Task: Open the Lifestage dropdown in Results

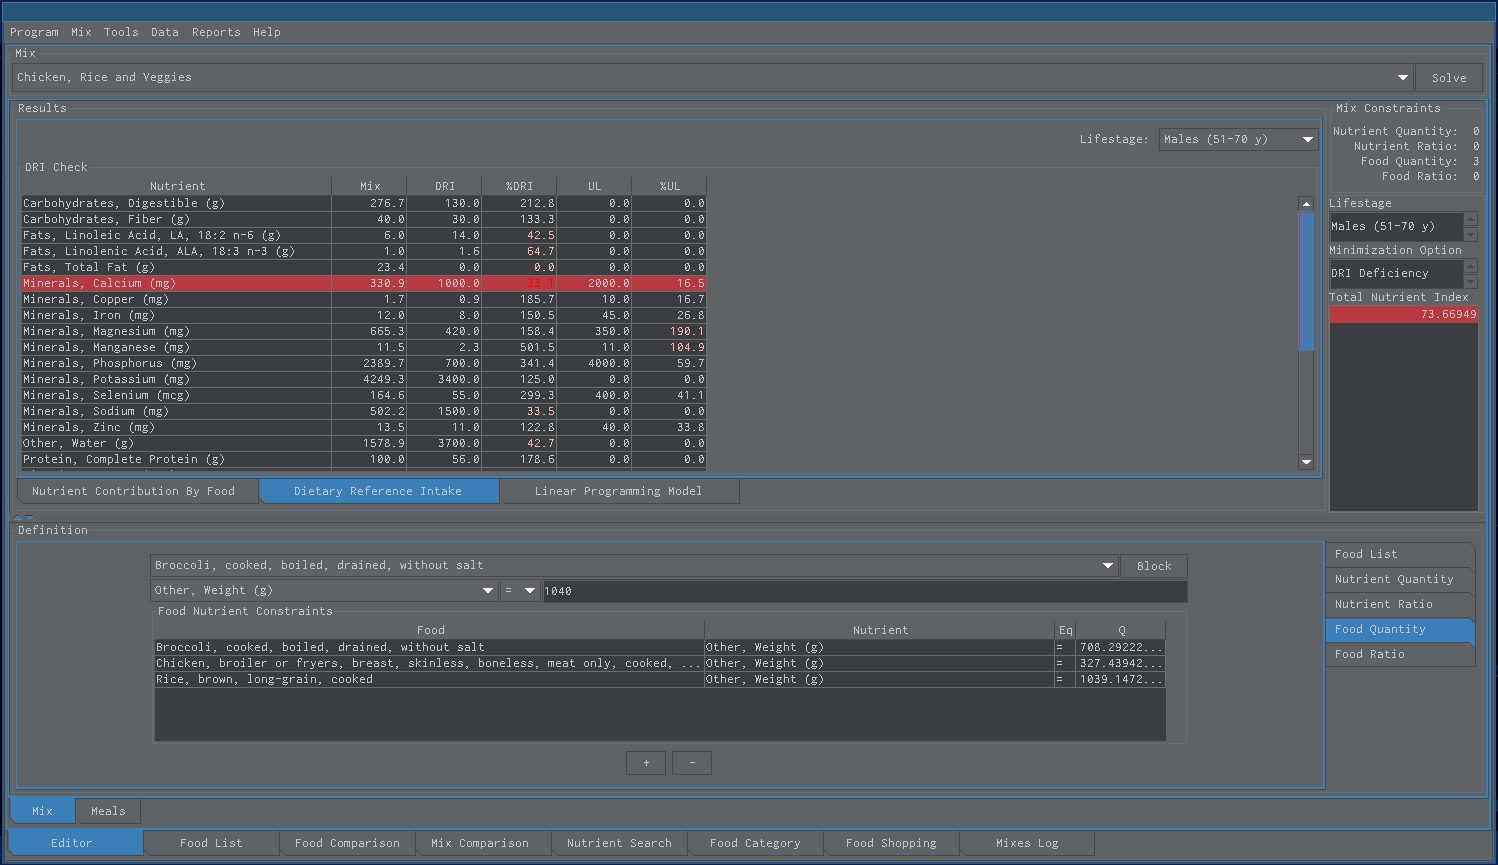Action: [1307, 140]
